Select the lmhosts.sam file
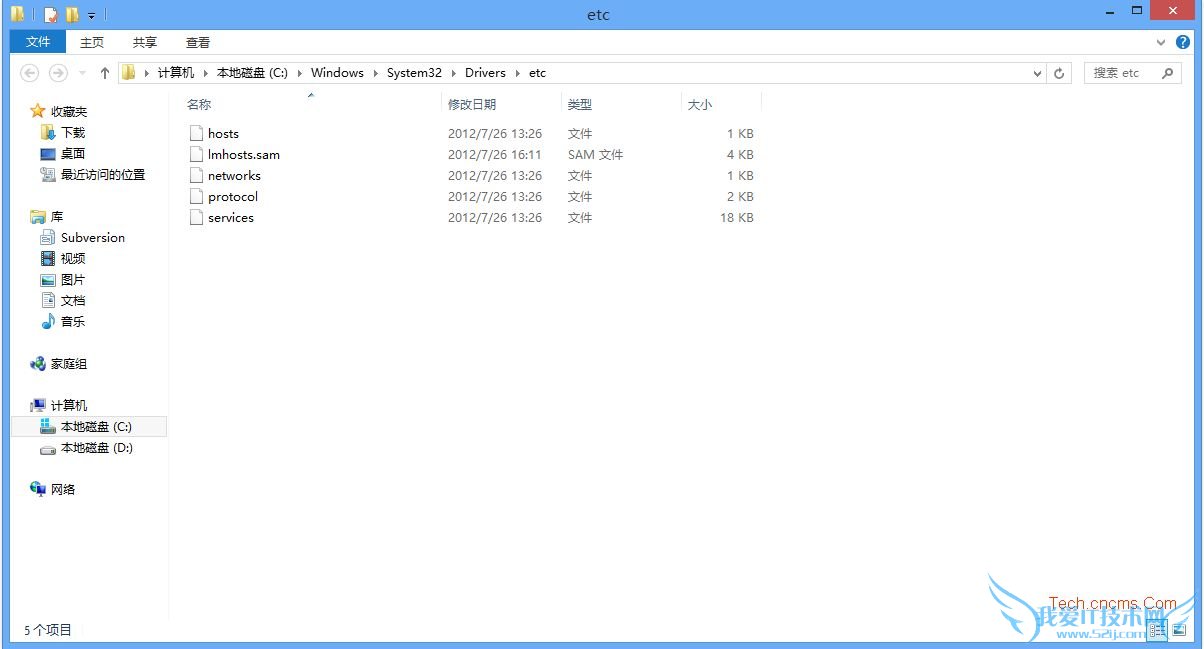This screenshot has height=649, width=1204. [243, 155]
